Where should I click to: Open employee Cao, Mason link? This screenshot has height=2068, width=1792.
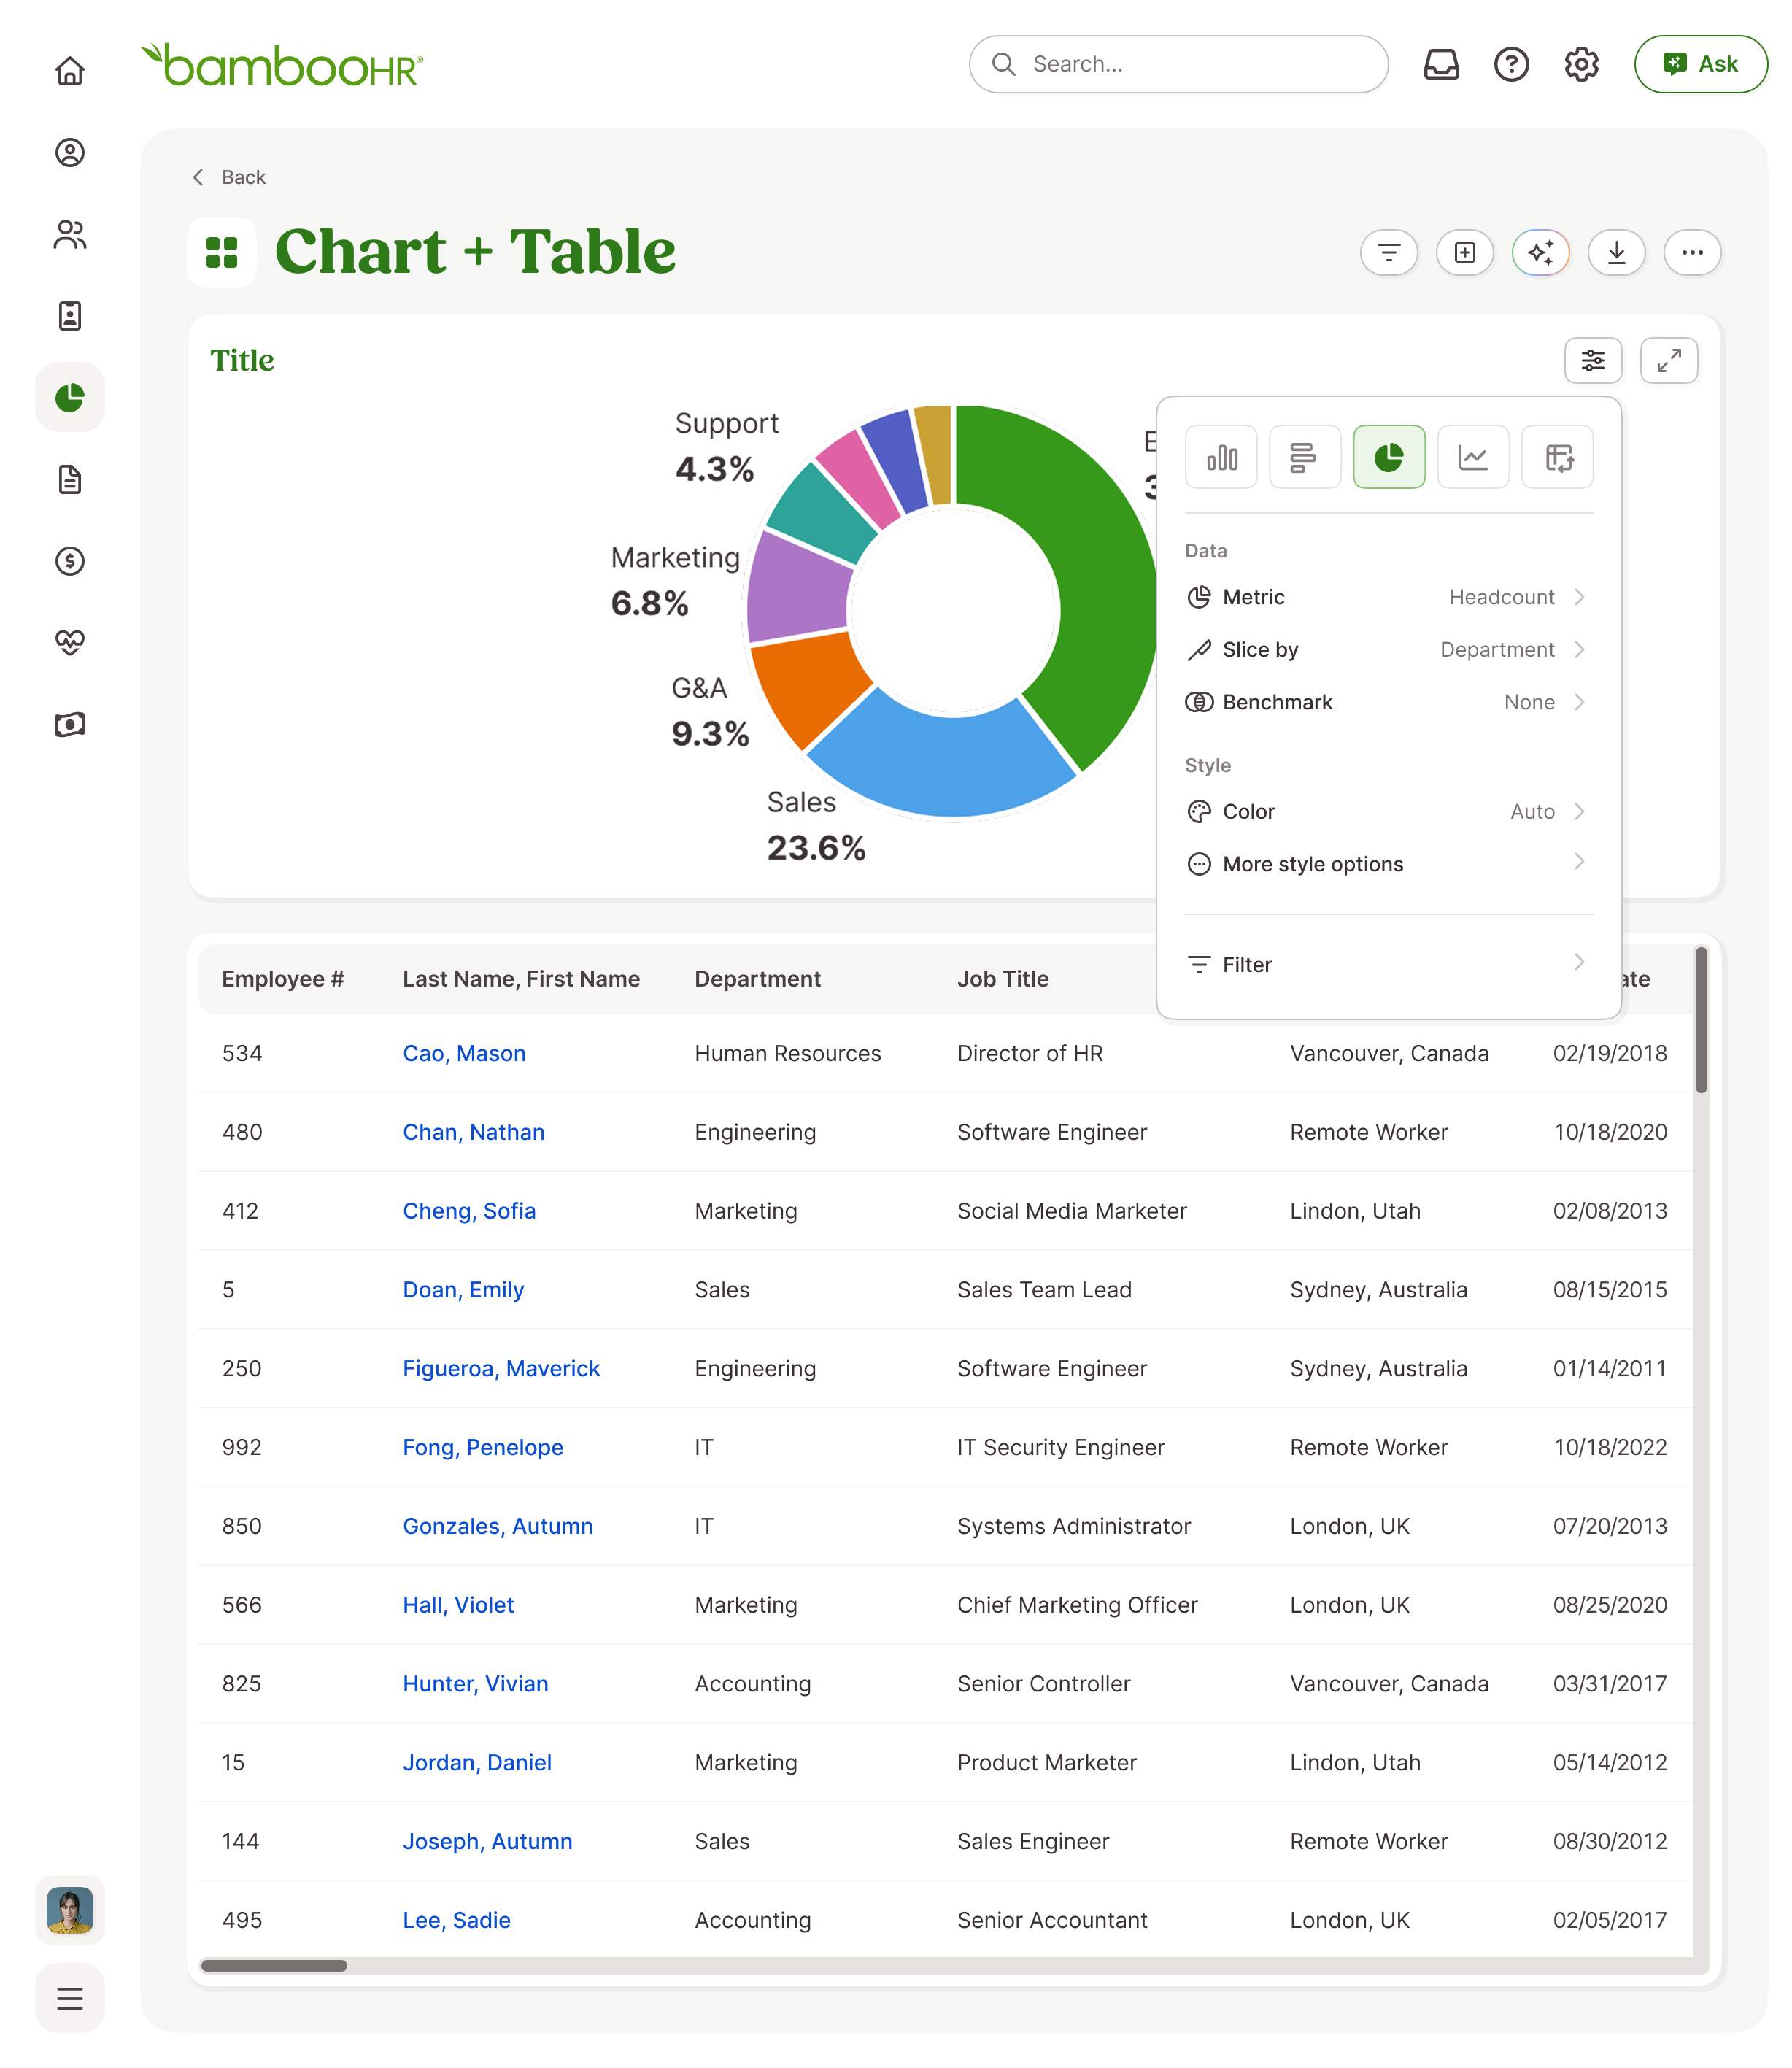pos(464,1053)
